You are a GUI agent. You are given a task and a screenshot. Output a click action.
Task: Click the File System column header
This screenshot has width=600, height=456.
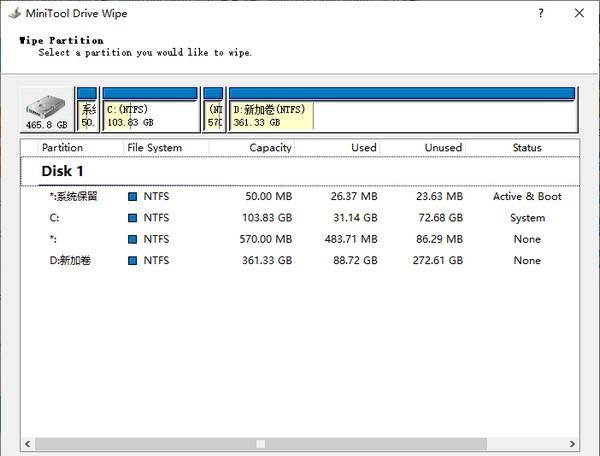pyautogui.click(x=155, y=148)
